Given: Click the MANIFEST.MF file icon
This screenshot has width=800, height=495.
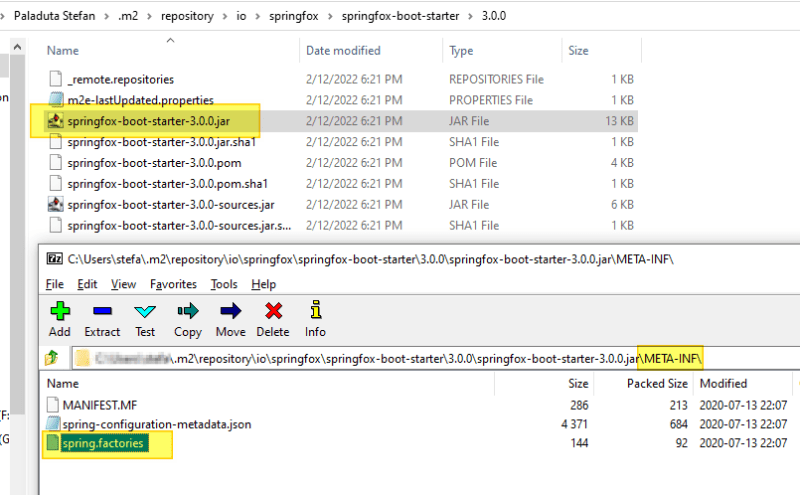Looking at the screenshot, I should [53, 405].
